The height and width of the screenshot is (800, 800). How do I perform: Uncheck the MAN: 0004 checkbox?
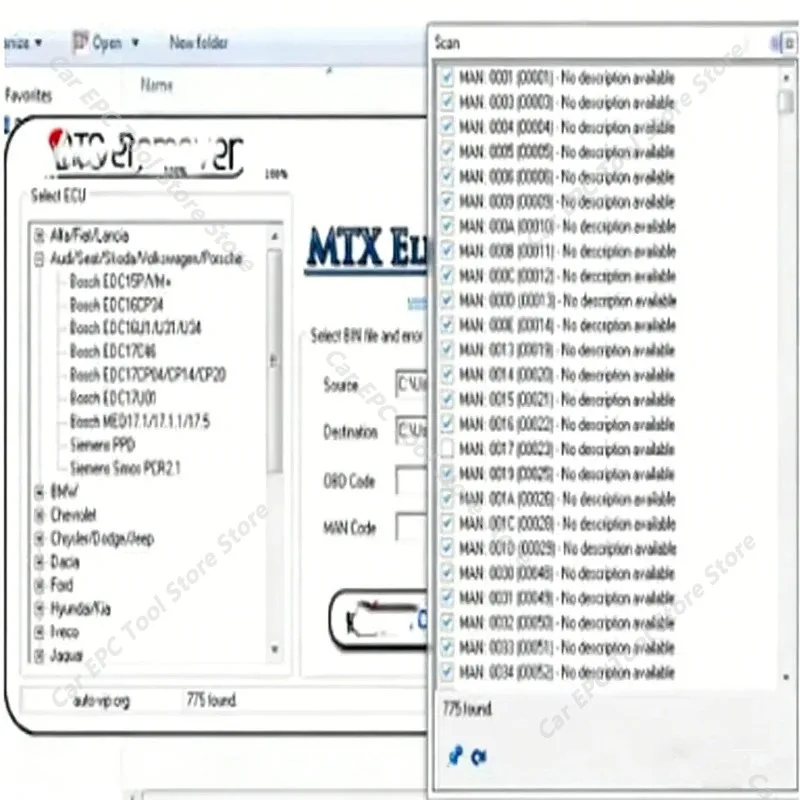coord(447,127)
